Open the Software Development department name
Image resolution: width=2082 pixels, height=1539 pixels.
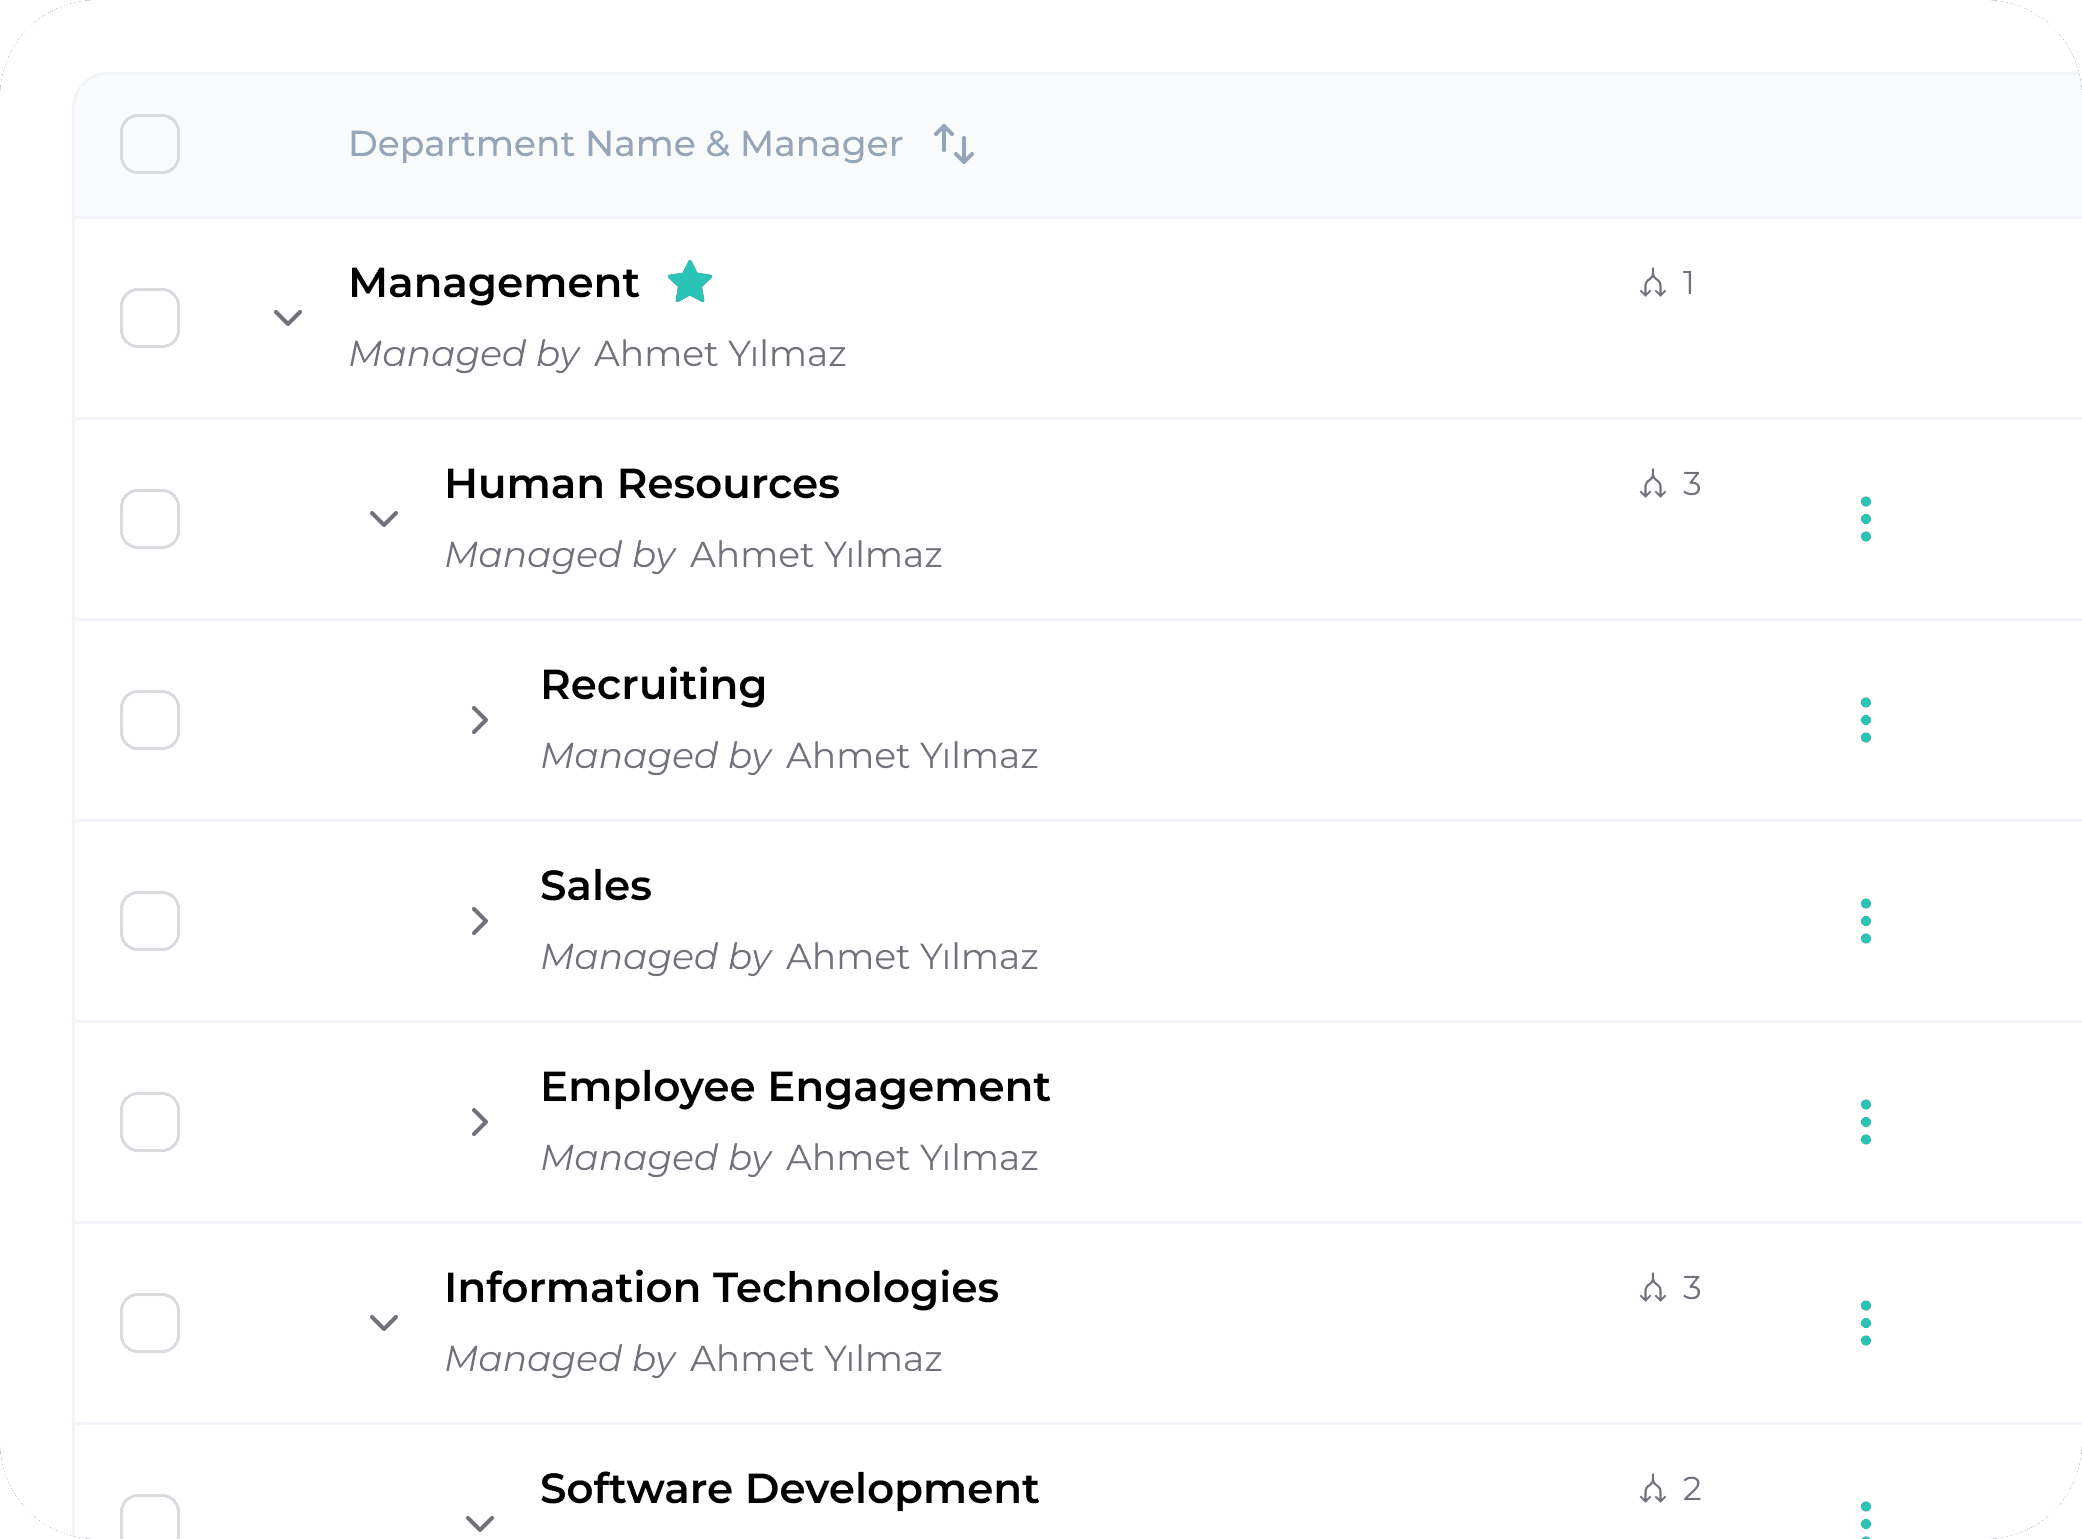pos(789,1488)
